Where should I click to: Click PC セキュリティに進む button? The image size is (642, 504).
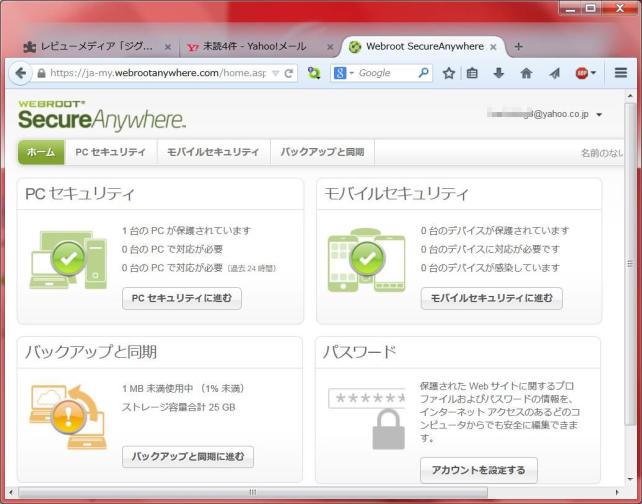[182, 298]
